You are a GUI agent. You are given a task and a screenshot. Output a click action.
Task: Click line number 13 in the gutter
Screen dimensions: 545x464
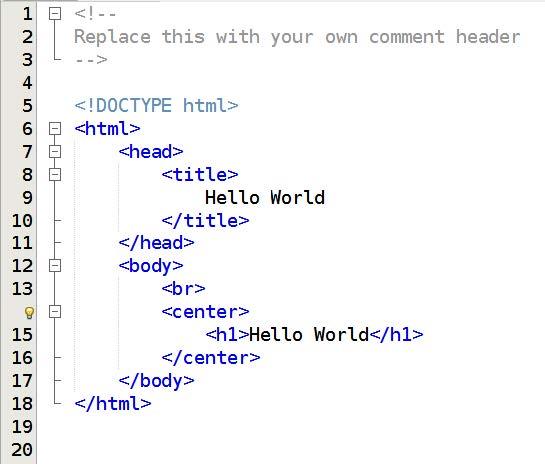tap(22, 289)
